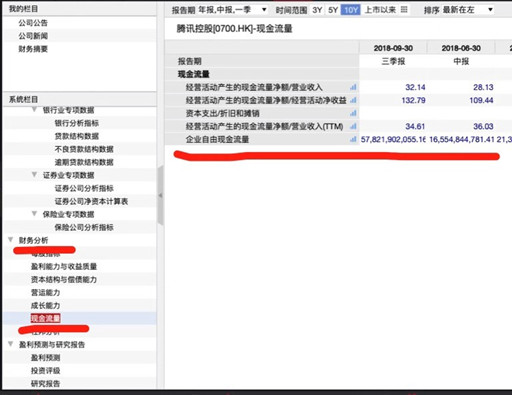Collapse the 保险业专项数据 tree node

click(34, 214)
